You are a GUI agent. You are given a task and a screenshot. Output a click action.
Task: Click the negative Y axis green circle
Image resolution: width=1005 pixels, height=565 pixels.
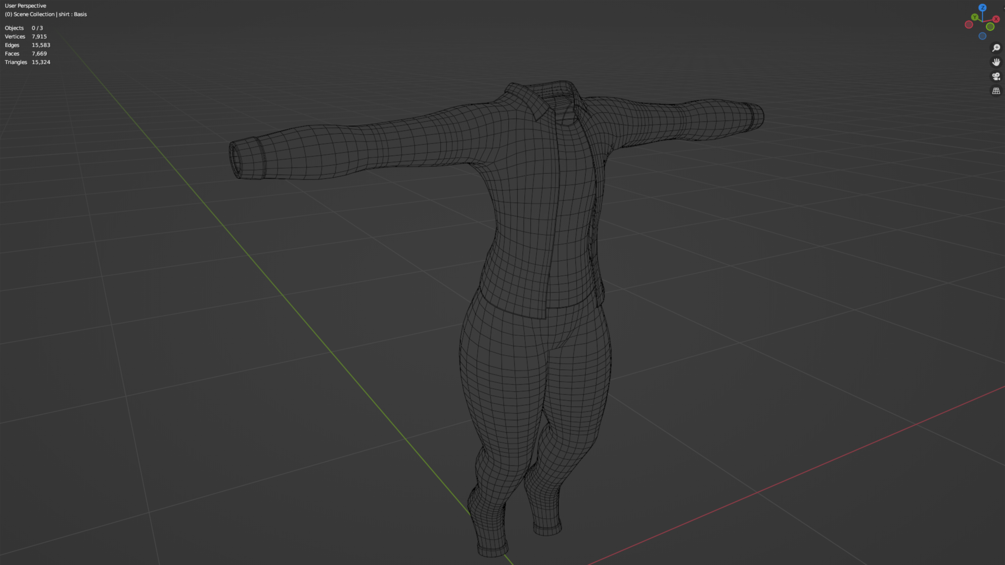tap(990, 26)
